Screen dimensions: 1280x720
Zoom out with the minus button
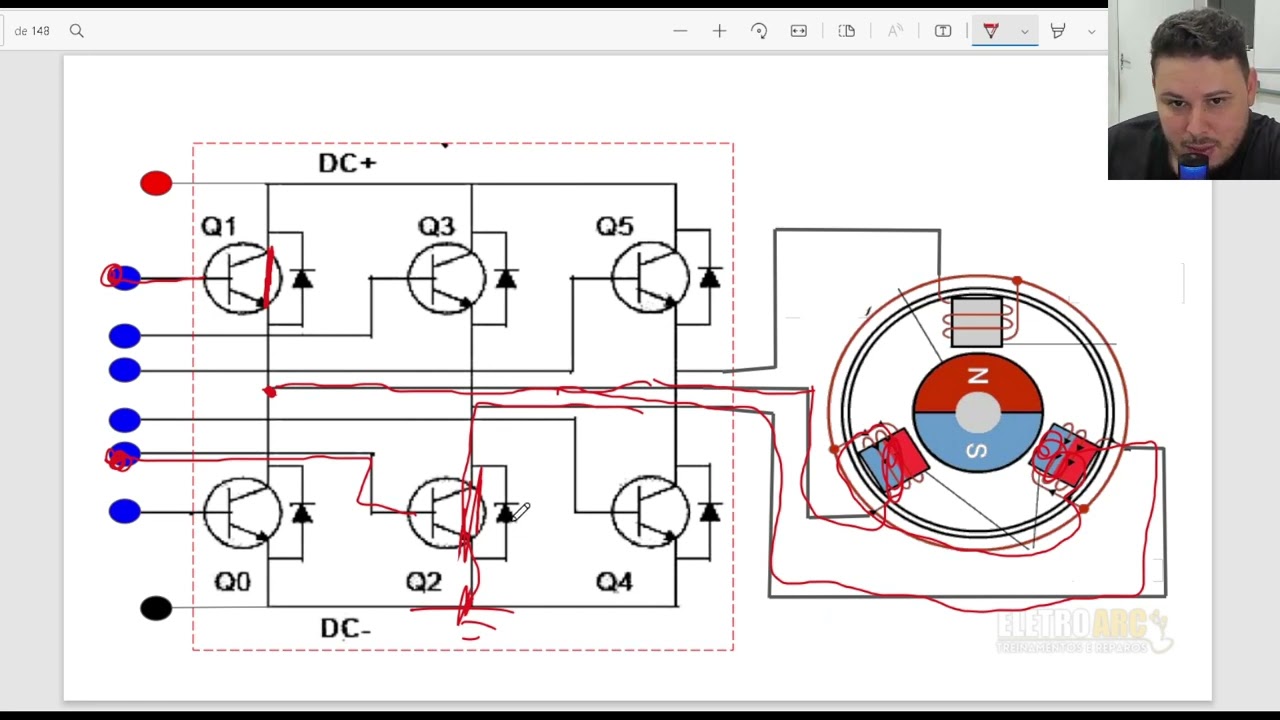[x=680, y=31]
